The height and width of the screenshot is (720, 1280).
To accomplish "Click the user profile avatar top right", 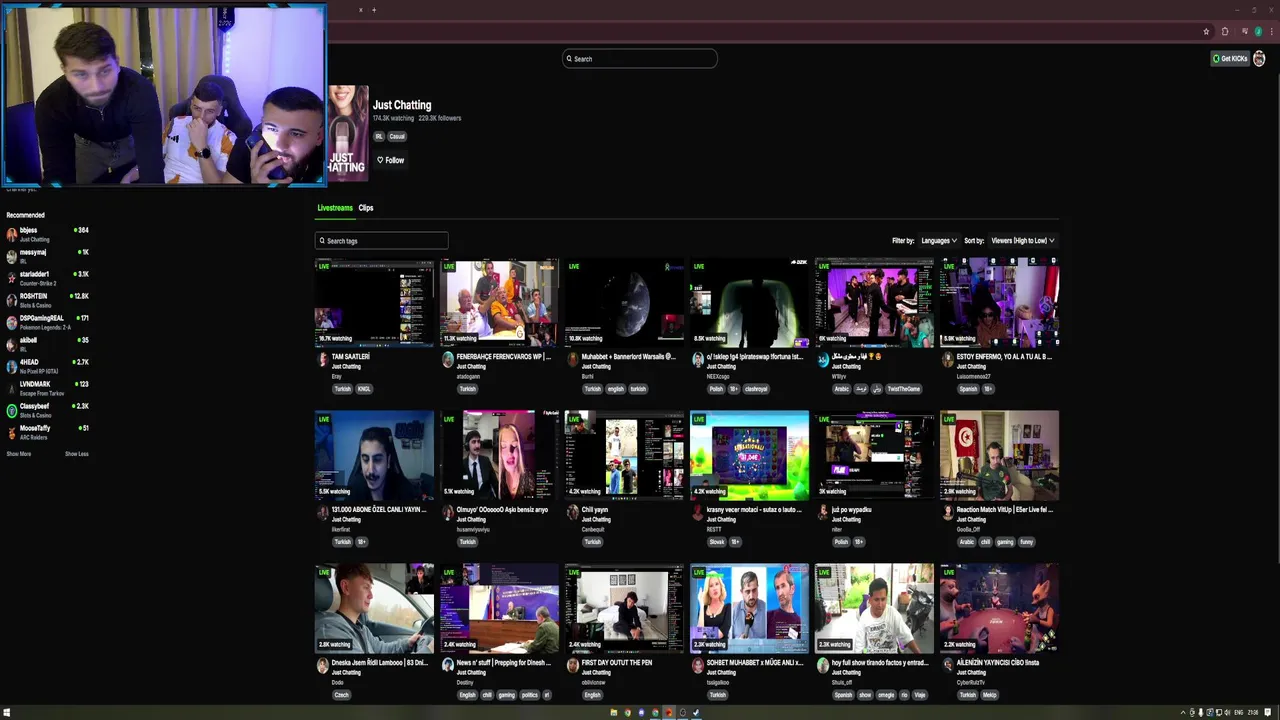I will [x=1259, y=59].
